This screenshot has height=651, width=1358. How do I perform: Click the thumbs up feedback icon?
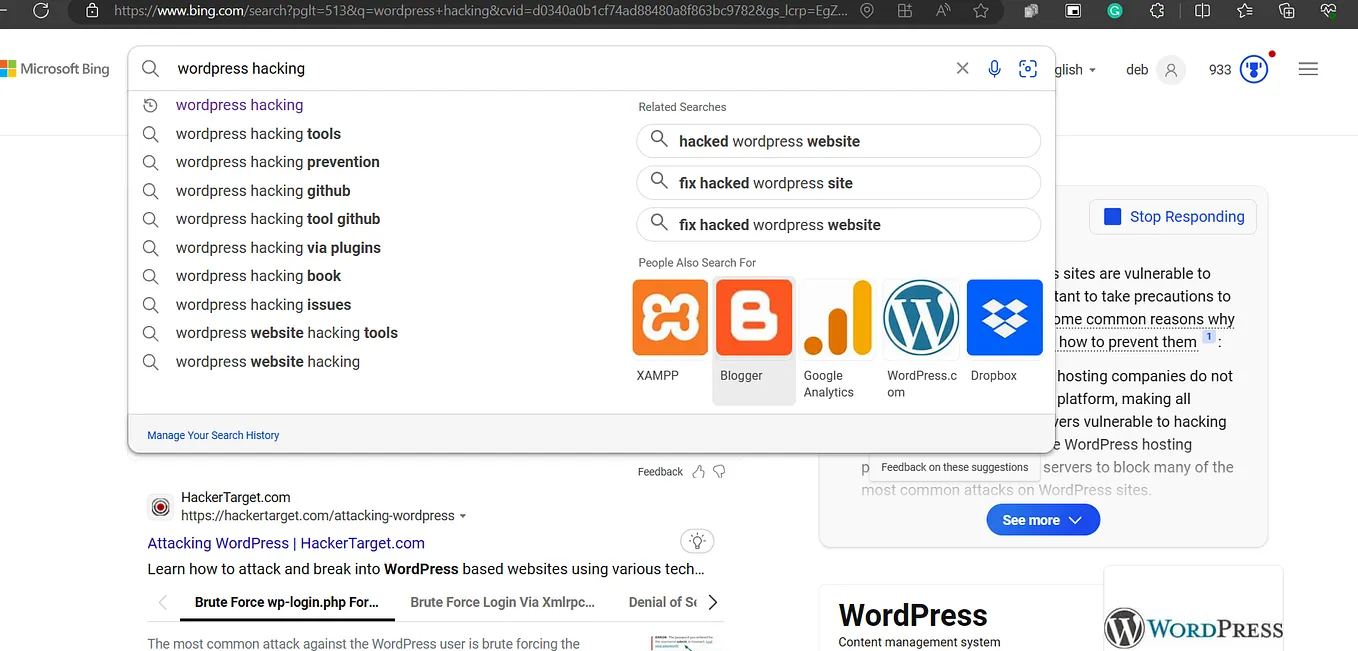699,472
